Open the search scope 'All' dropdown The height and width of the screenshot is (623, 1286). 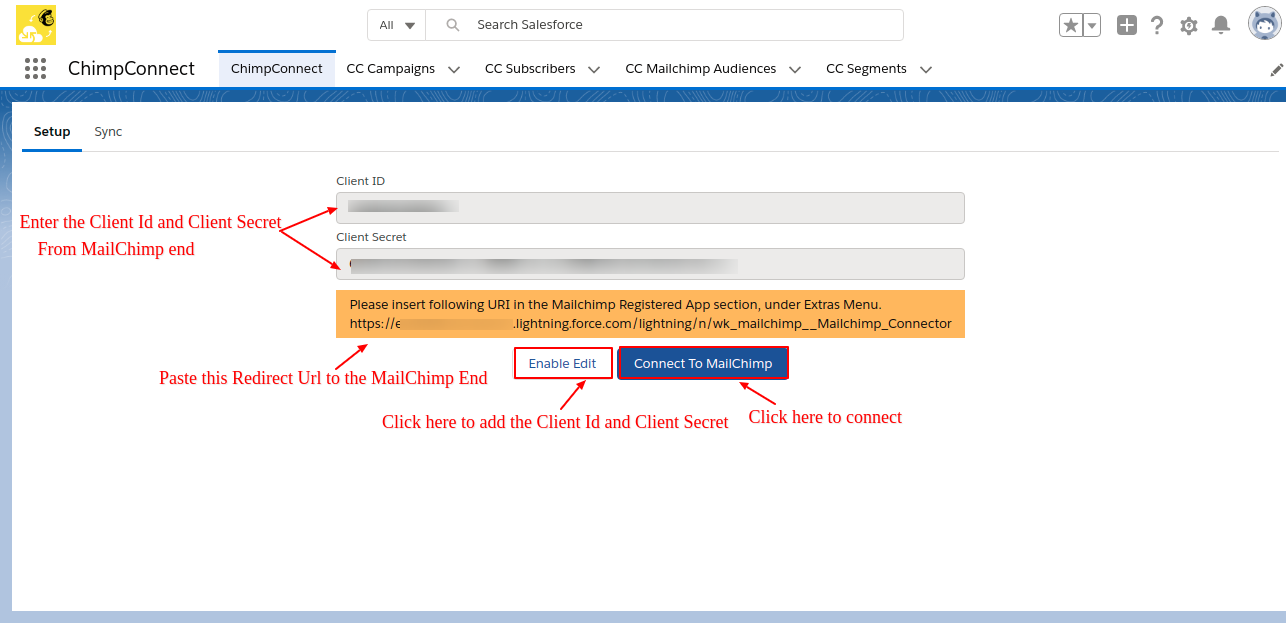pos(397,25)
